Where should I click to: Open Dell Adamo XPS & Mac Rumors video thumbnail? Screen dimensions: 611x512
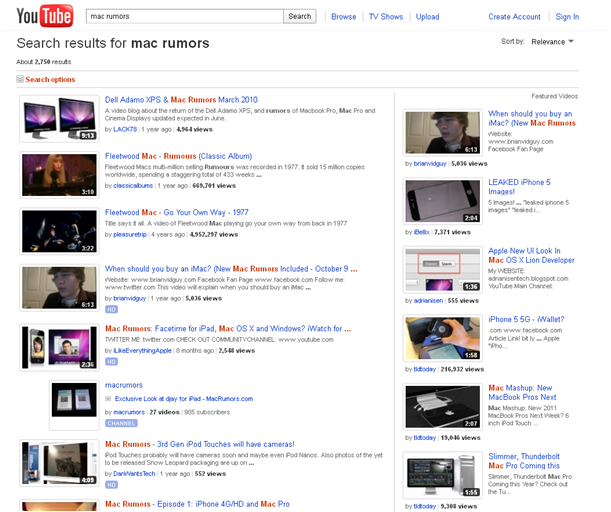[x=59, y=118]
